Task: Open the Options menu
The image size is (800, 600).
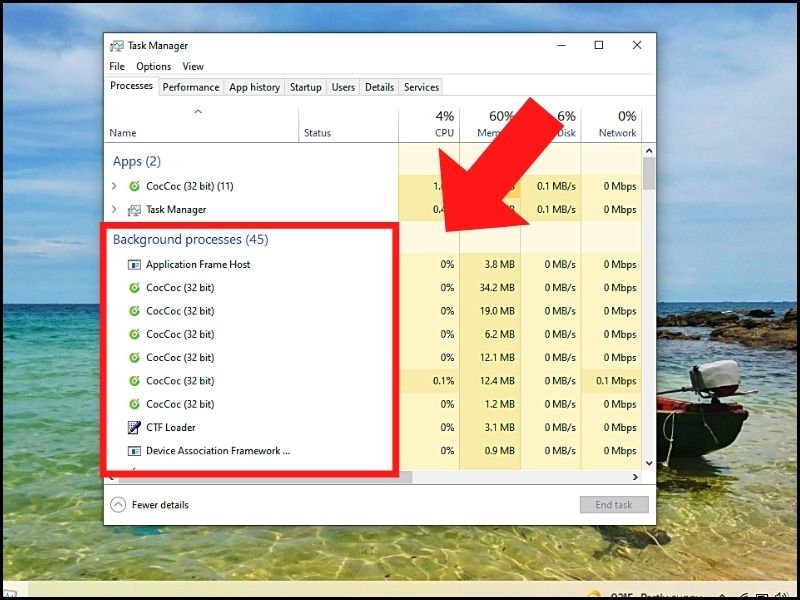Action: pyautogui.click(x=154, y=66)
